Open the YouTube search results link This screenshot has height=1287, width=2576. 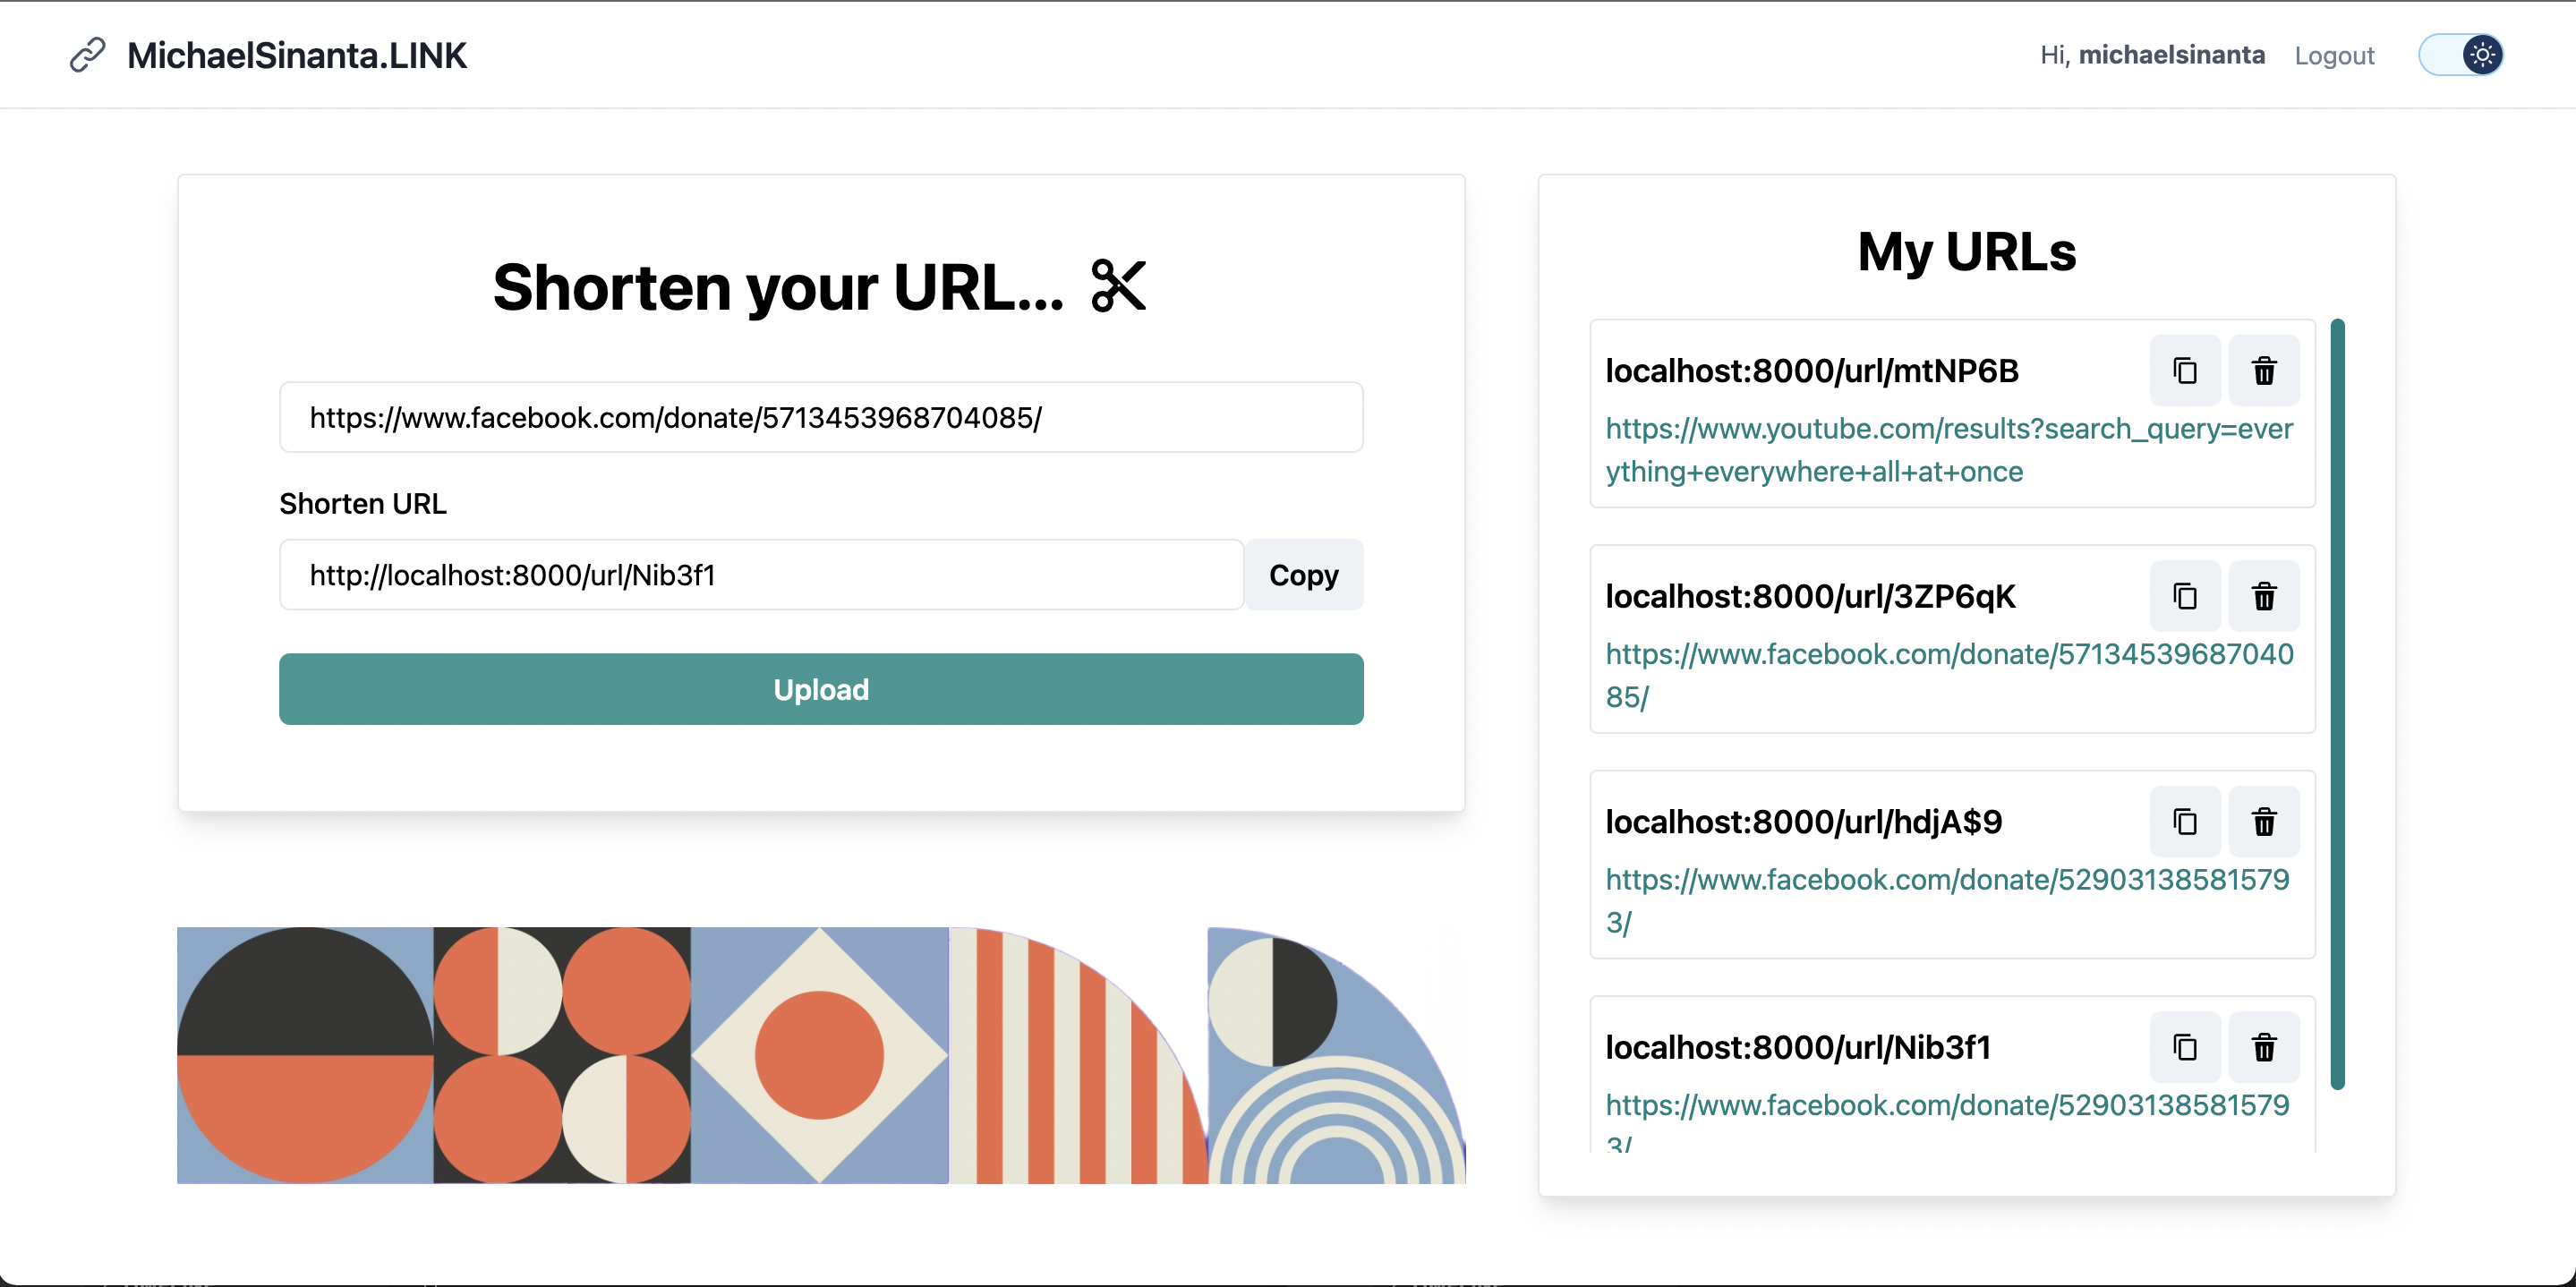(x=1949, y=450)
